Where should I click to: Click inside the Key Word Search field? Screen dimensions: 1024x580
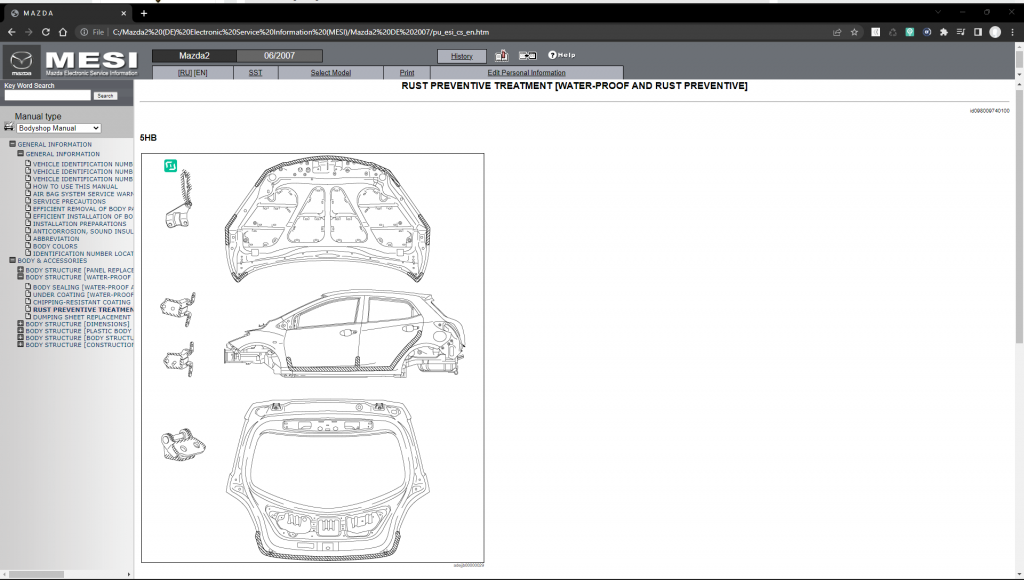tap(48, 95)
